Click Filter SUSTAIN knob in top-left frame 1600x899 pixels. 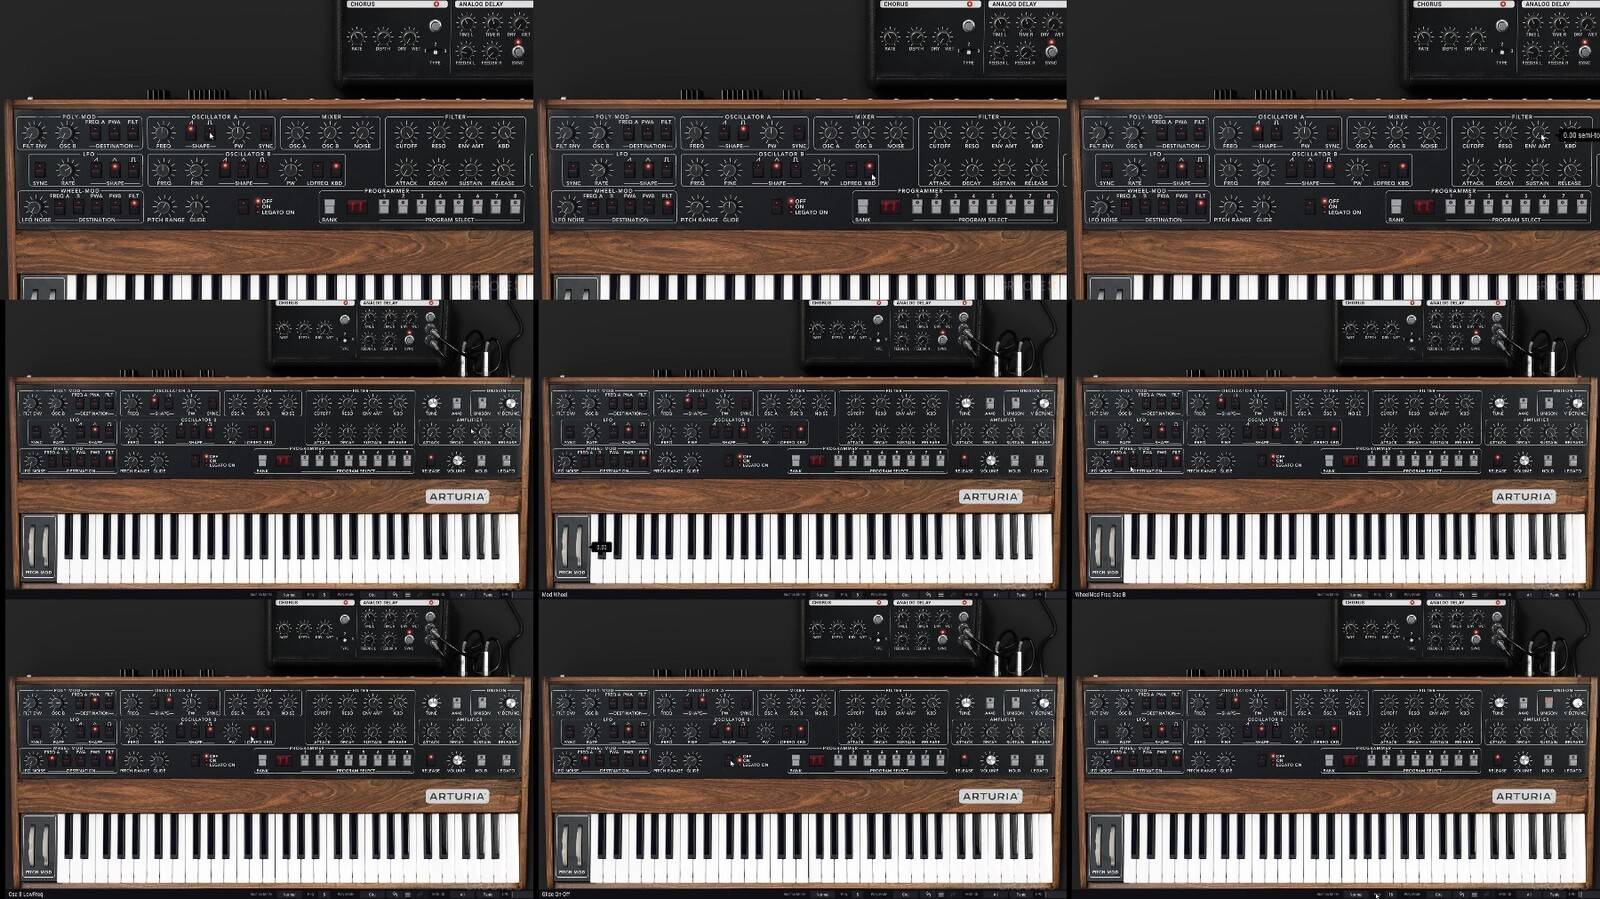coord(470,169)
